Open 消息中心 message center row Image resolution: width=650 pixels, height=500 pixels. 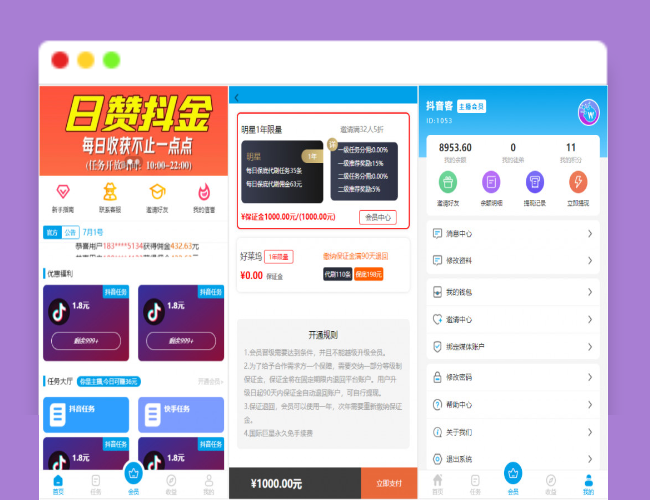click(x=512, y=234)
